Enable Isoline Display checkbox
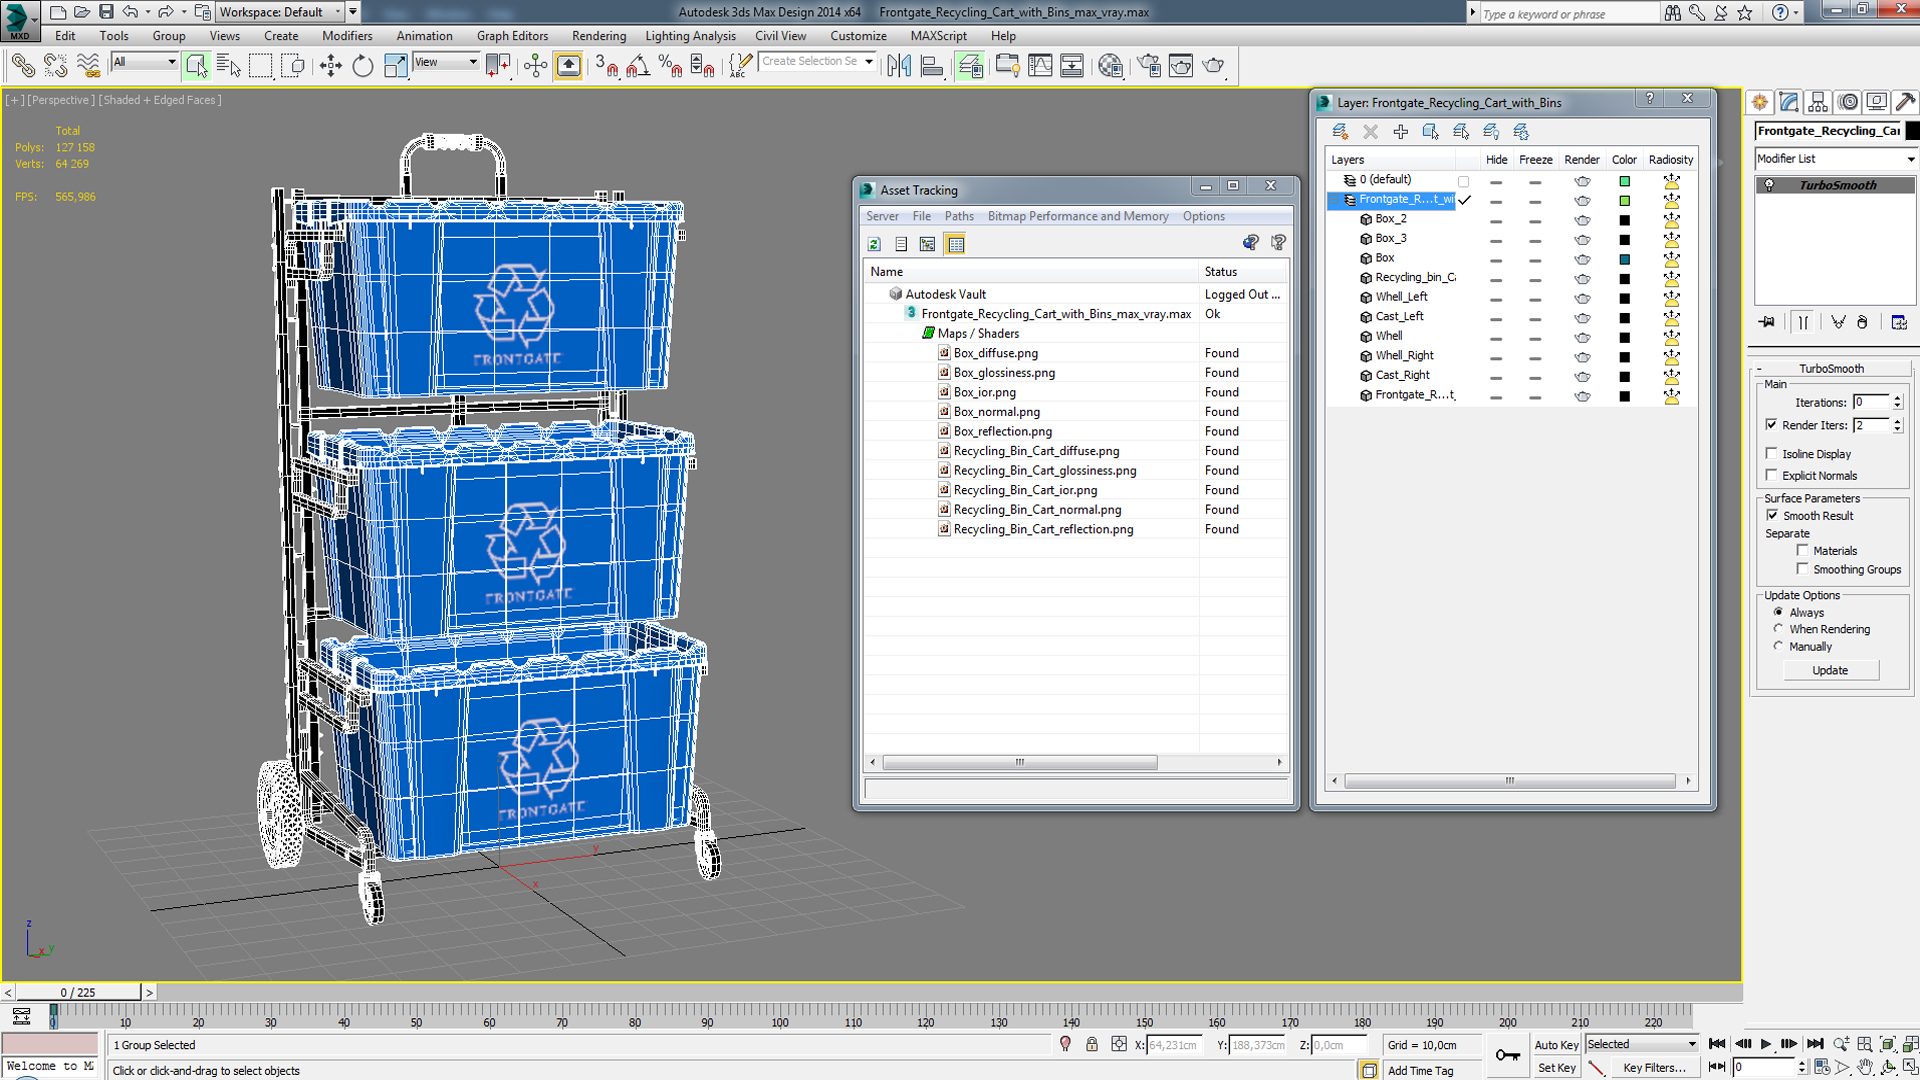This screenshot has width=1920, height=1080. [x=1772, y=454]
